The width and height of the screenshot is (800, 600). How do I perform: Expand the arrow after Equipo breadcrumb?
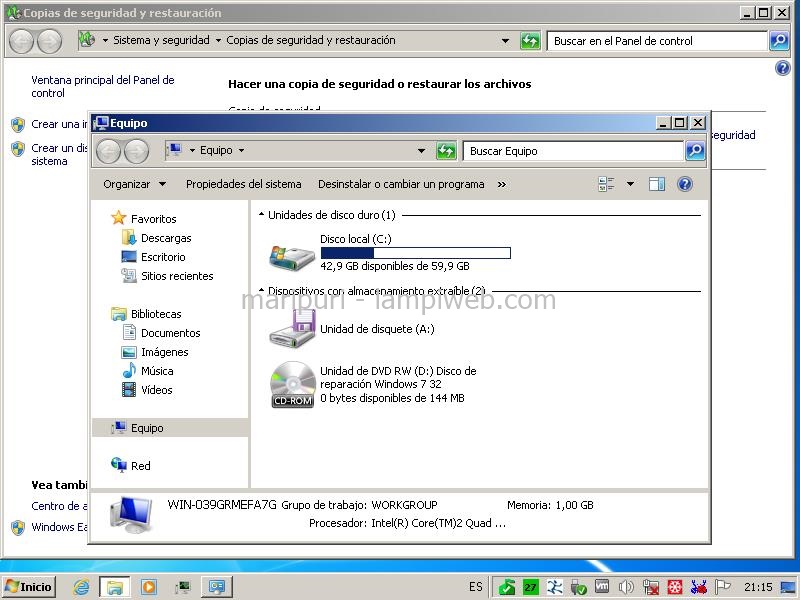coord(241,150)
